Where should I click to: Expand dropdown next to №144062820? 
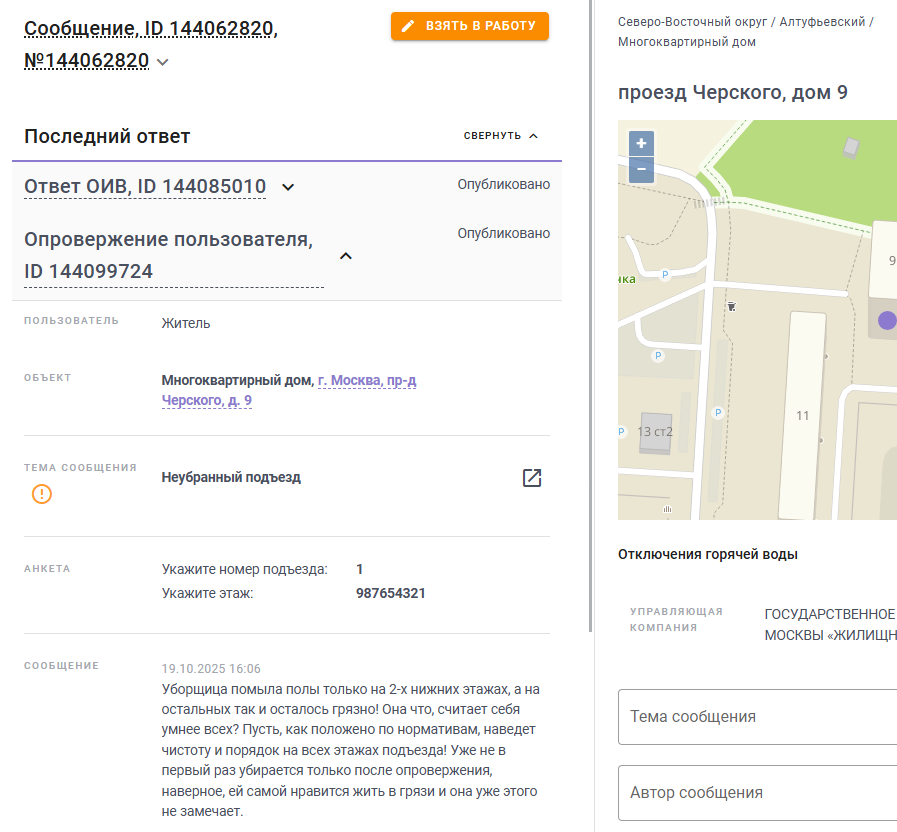(x=163, y=62)
